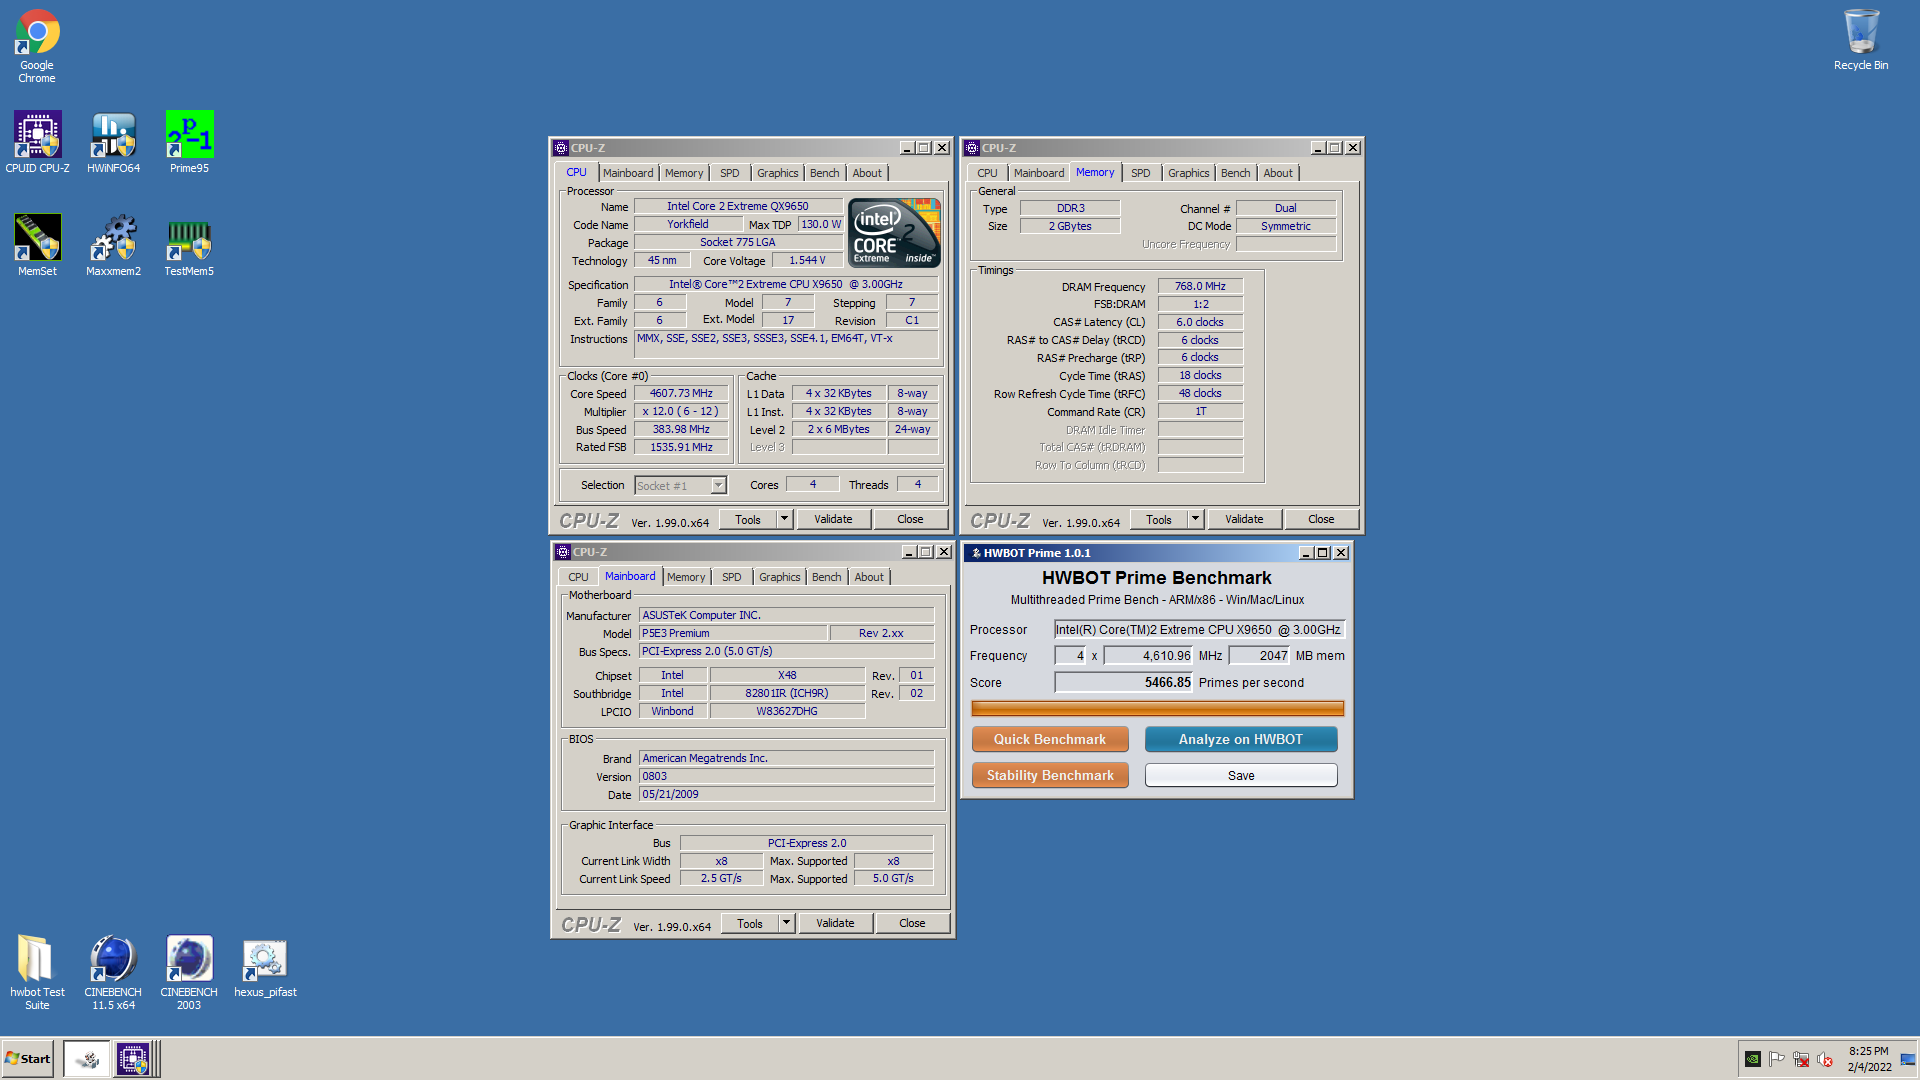Click the CPU-Z Memory window title icon
Screen dimensions: 1920x1080
click(972, 148)
